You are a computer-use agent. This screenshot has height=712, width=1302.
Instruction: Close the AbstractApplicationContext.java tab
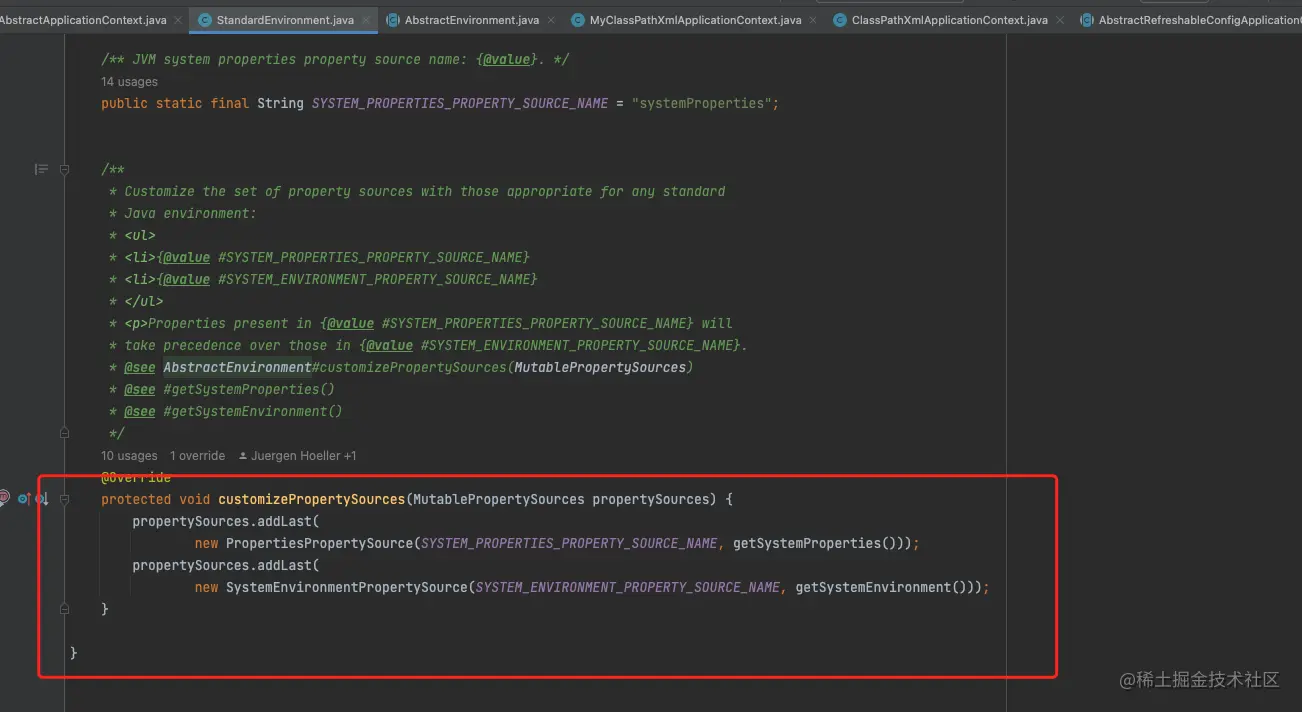point(179,20)
